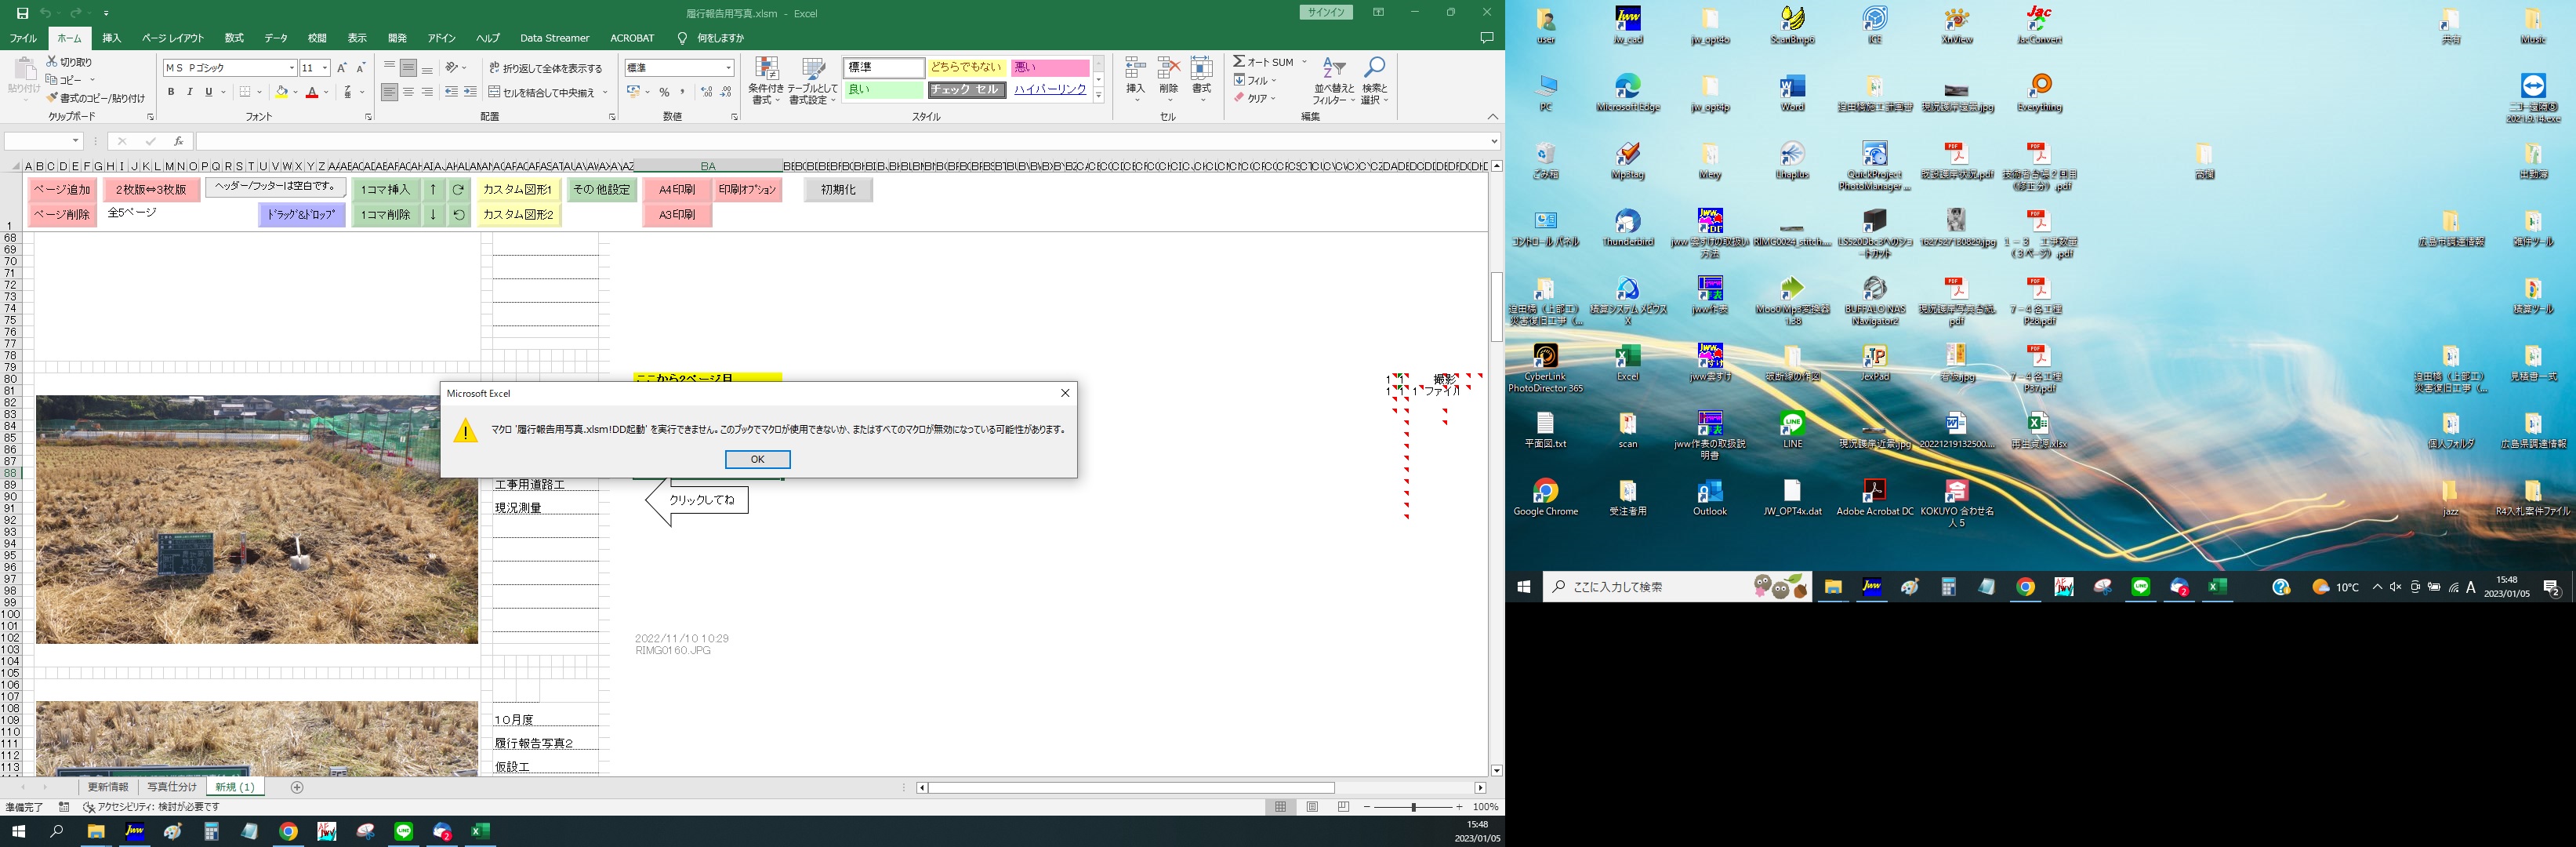Switch to the 写真仕分け sheet tab
This screenshot has height=847, width=2576.
point(172,787)
